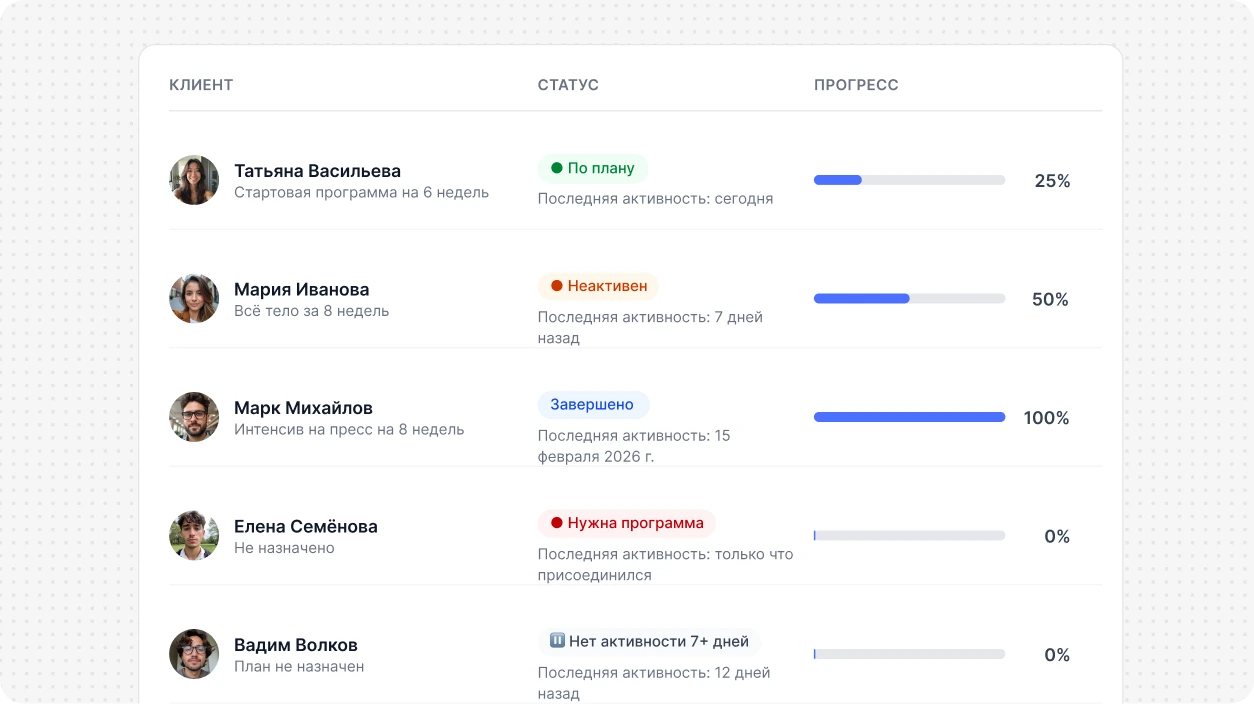Click the «СТАТУС» column header
This screenshot has width=1254, height=704.
pos(568,85)
